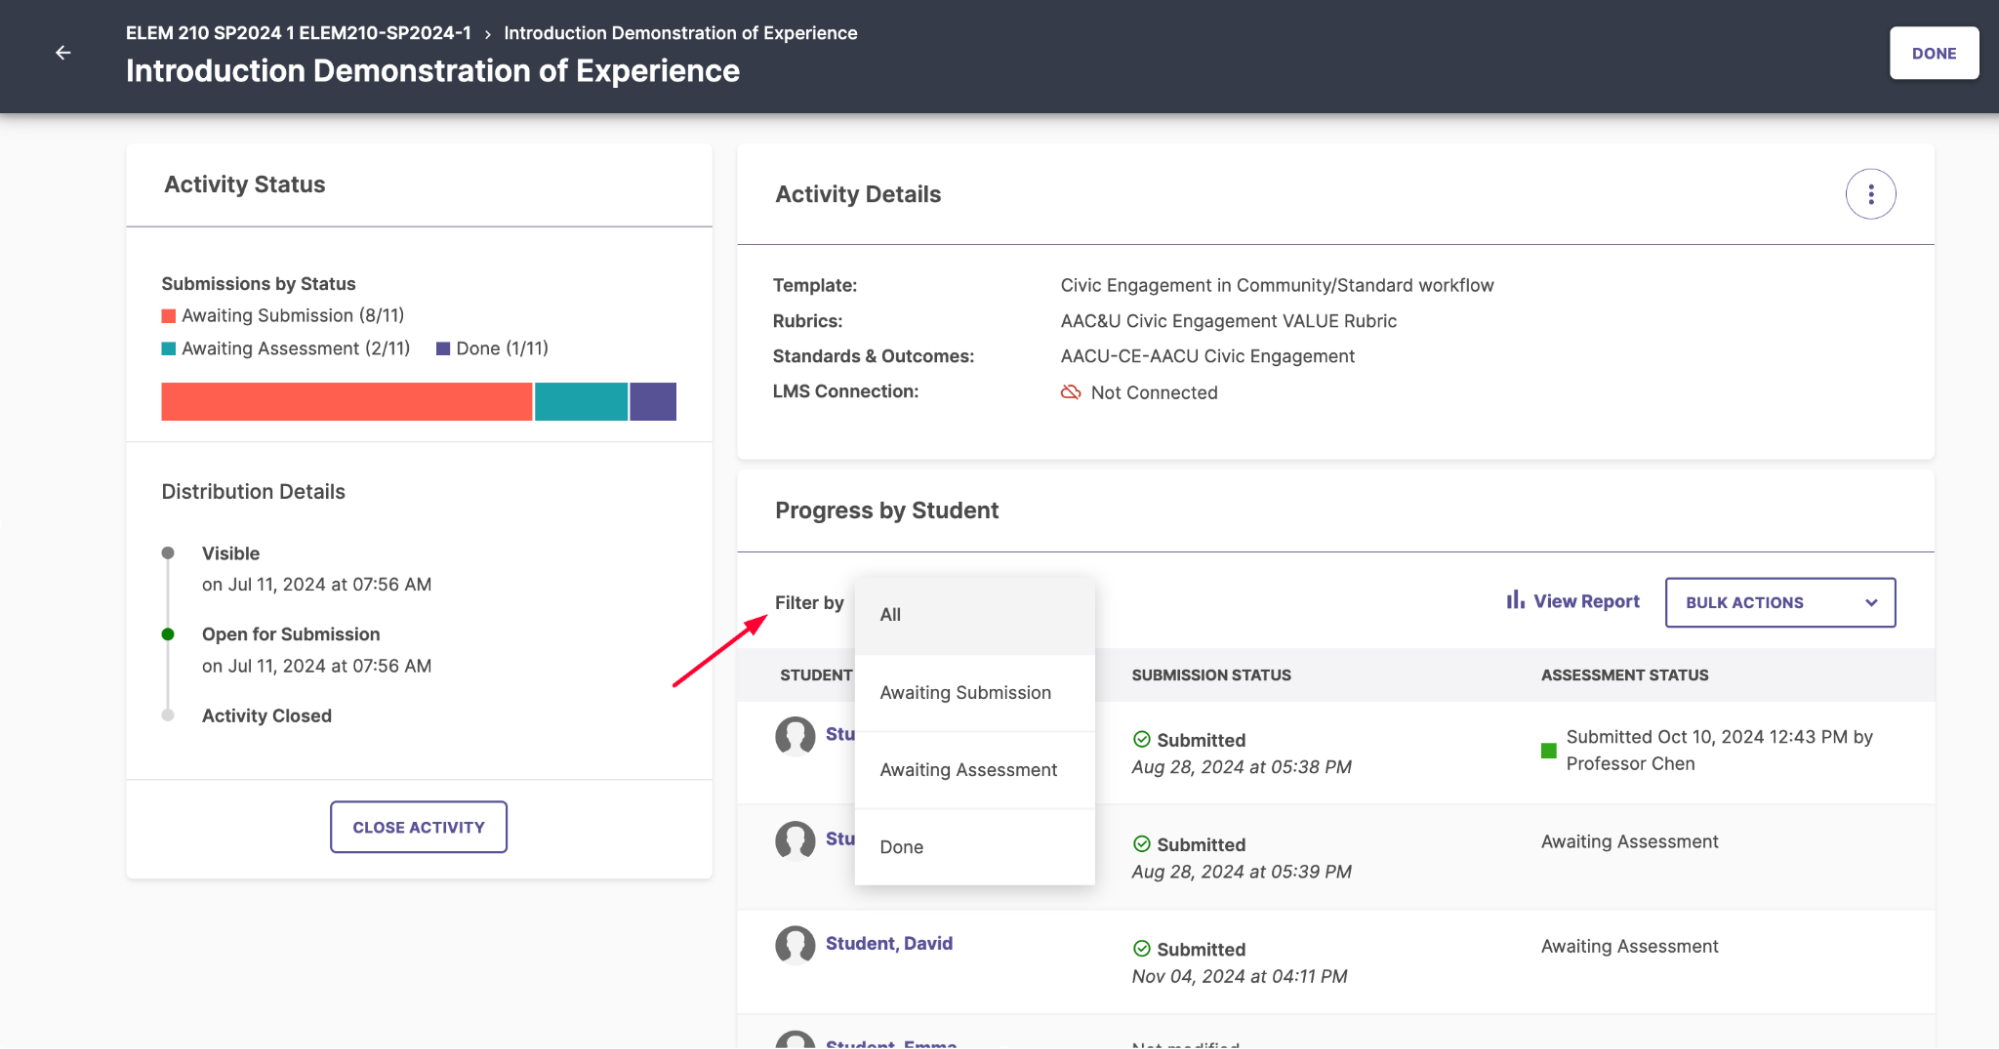The height and width of the screenshot is (1049, 1999).
Task: Select breadcrumb 'Introduction Demonstration of Experience'
Action: 680,32
